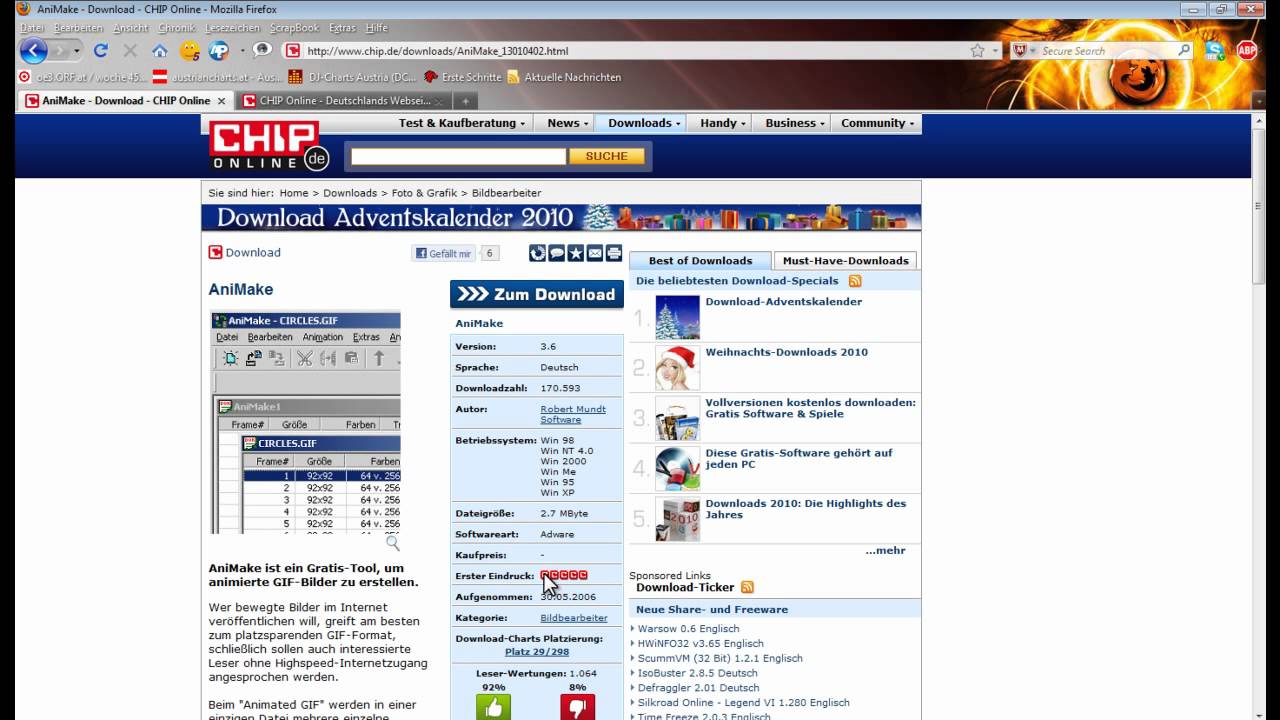Open the Platz 29/298 chart link

537,652
